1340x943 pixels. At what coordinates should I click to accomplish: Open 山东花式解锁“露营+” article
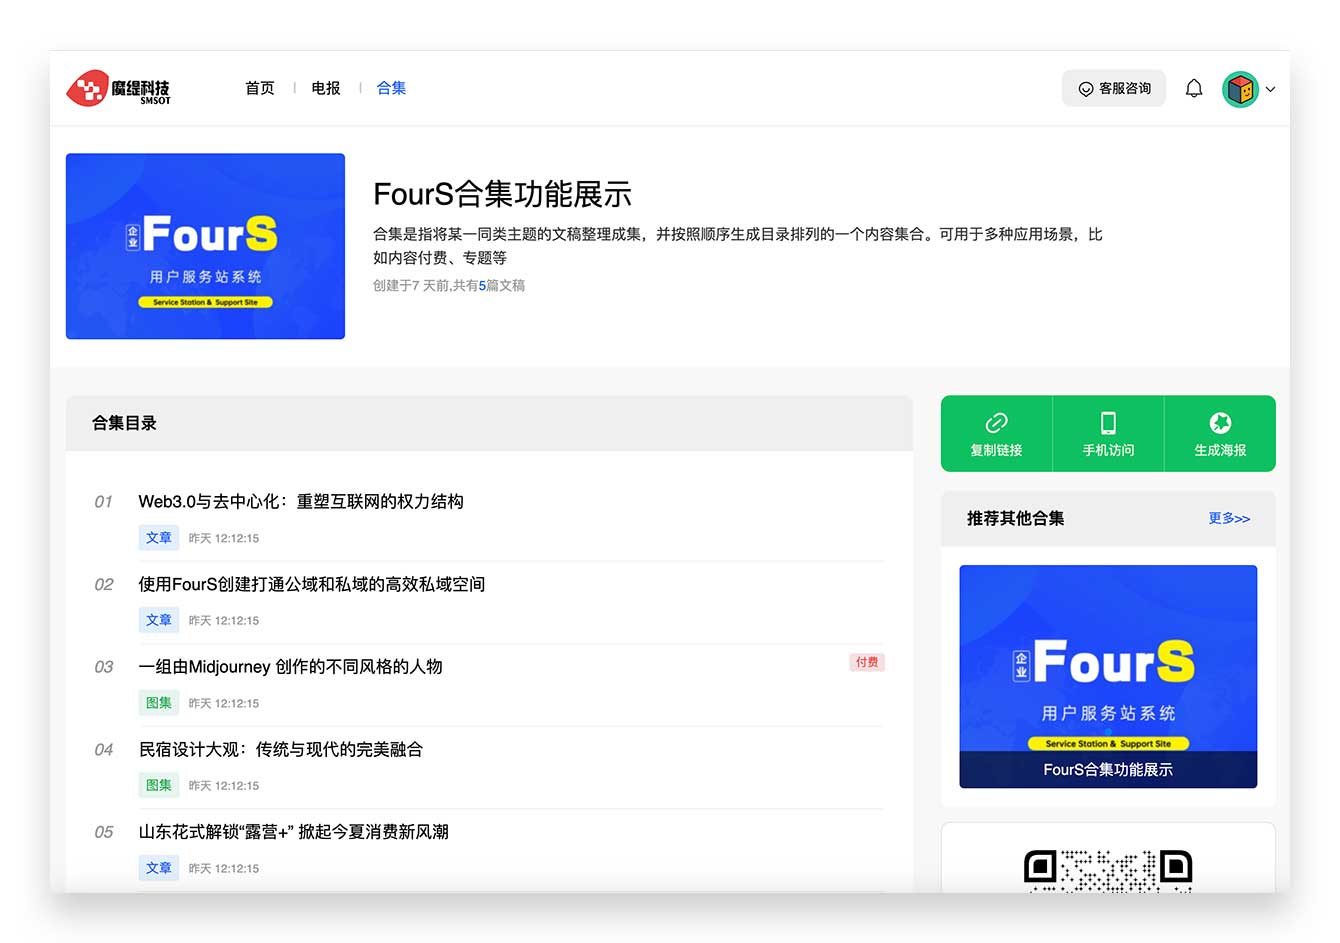point(293,832)
